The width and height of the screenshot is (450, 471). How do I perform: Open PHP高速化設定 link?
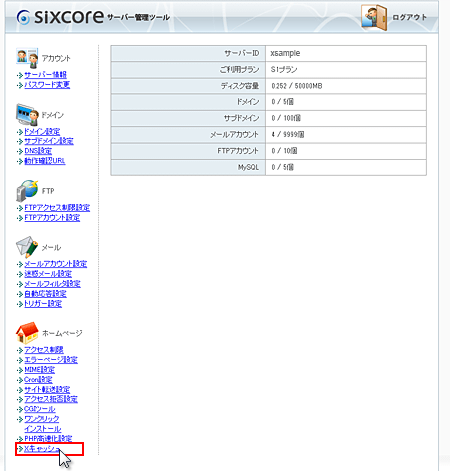pyautogui.click(x=48, y=438)
